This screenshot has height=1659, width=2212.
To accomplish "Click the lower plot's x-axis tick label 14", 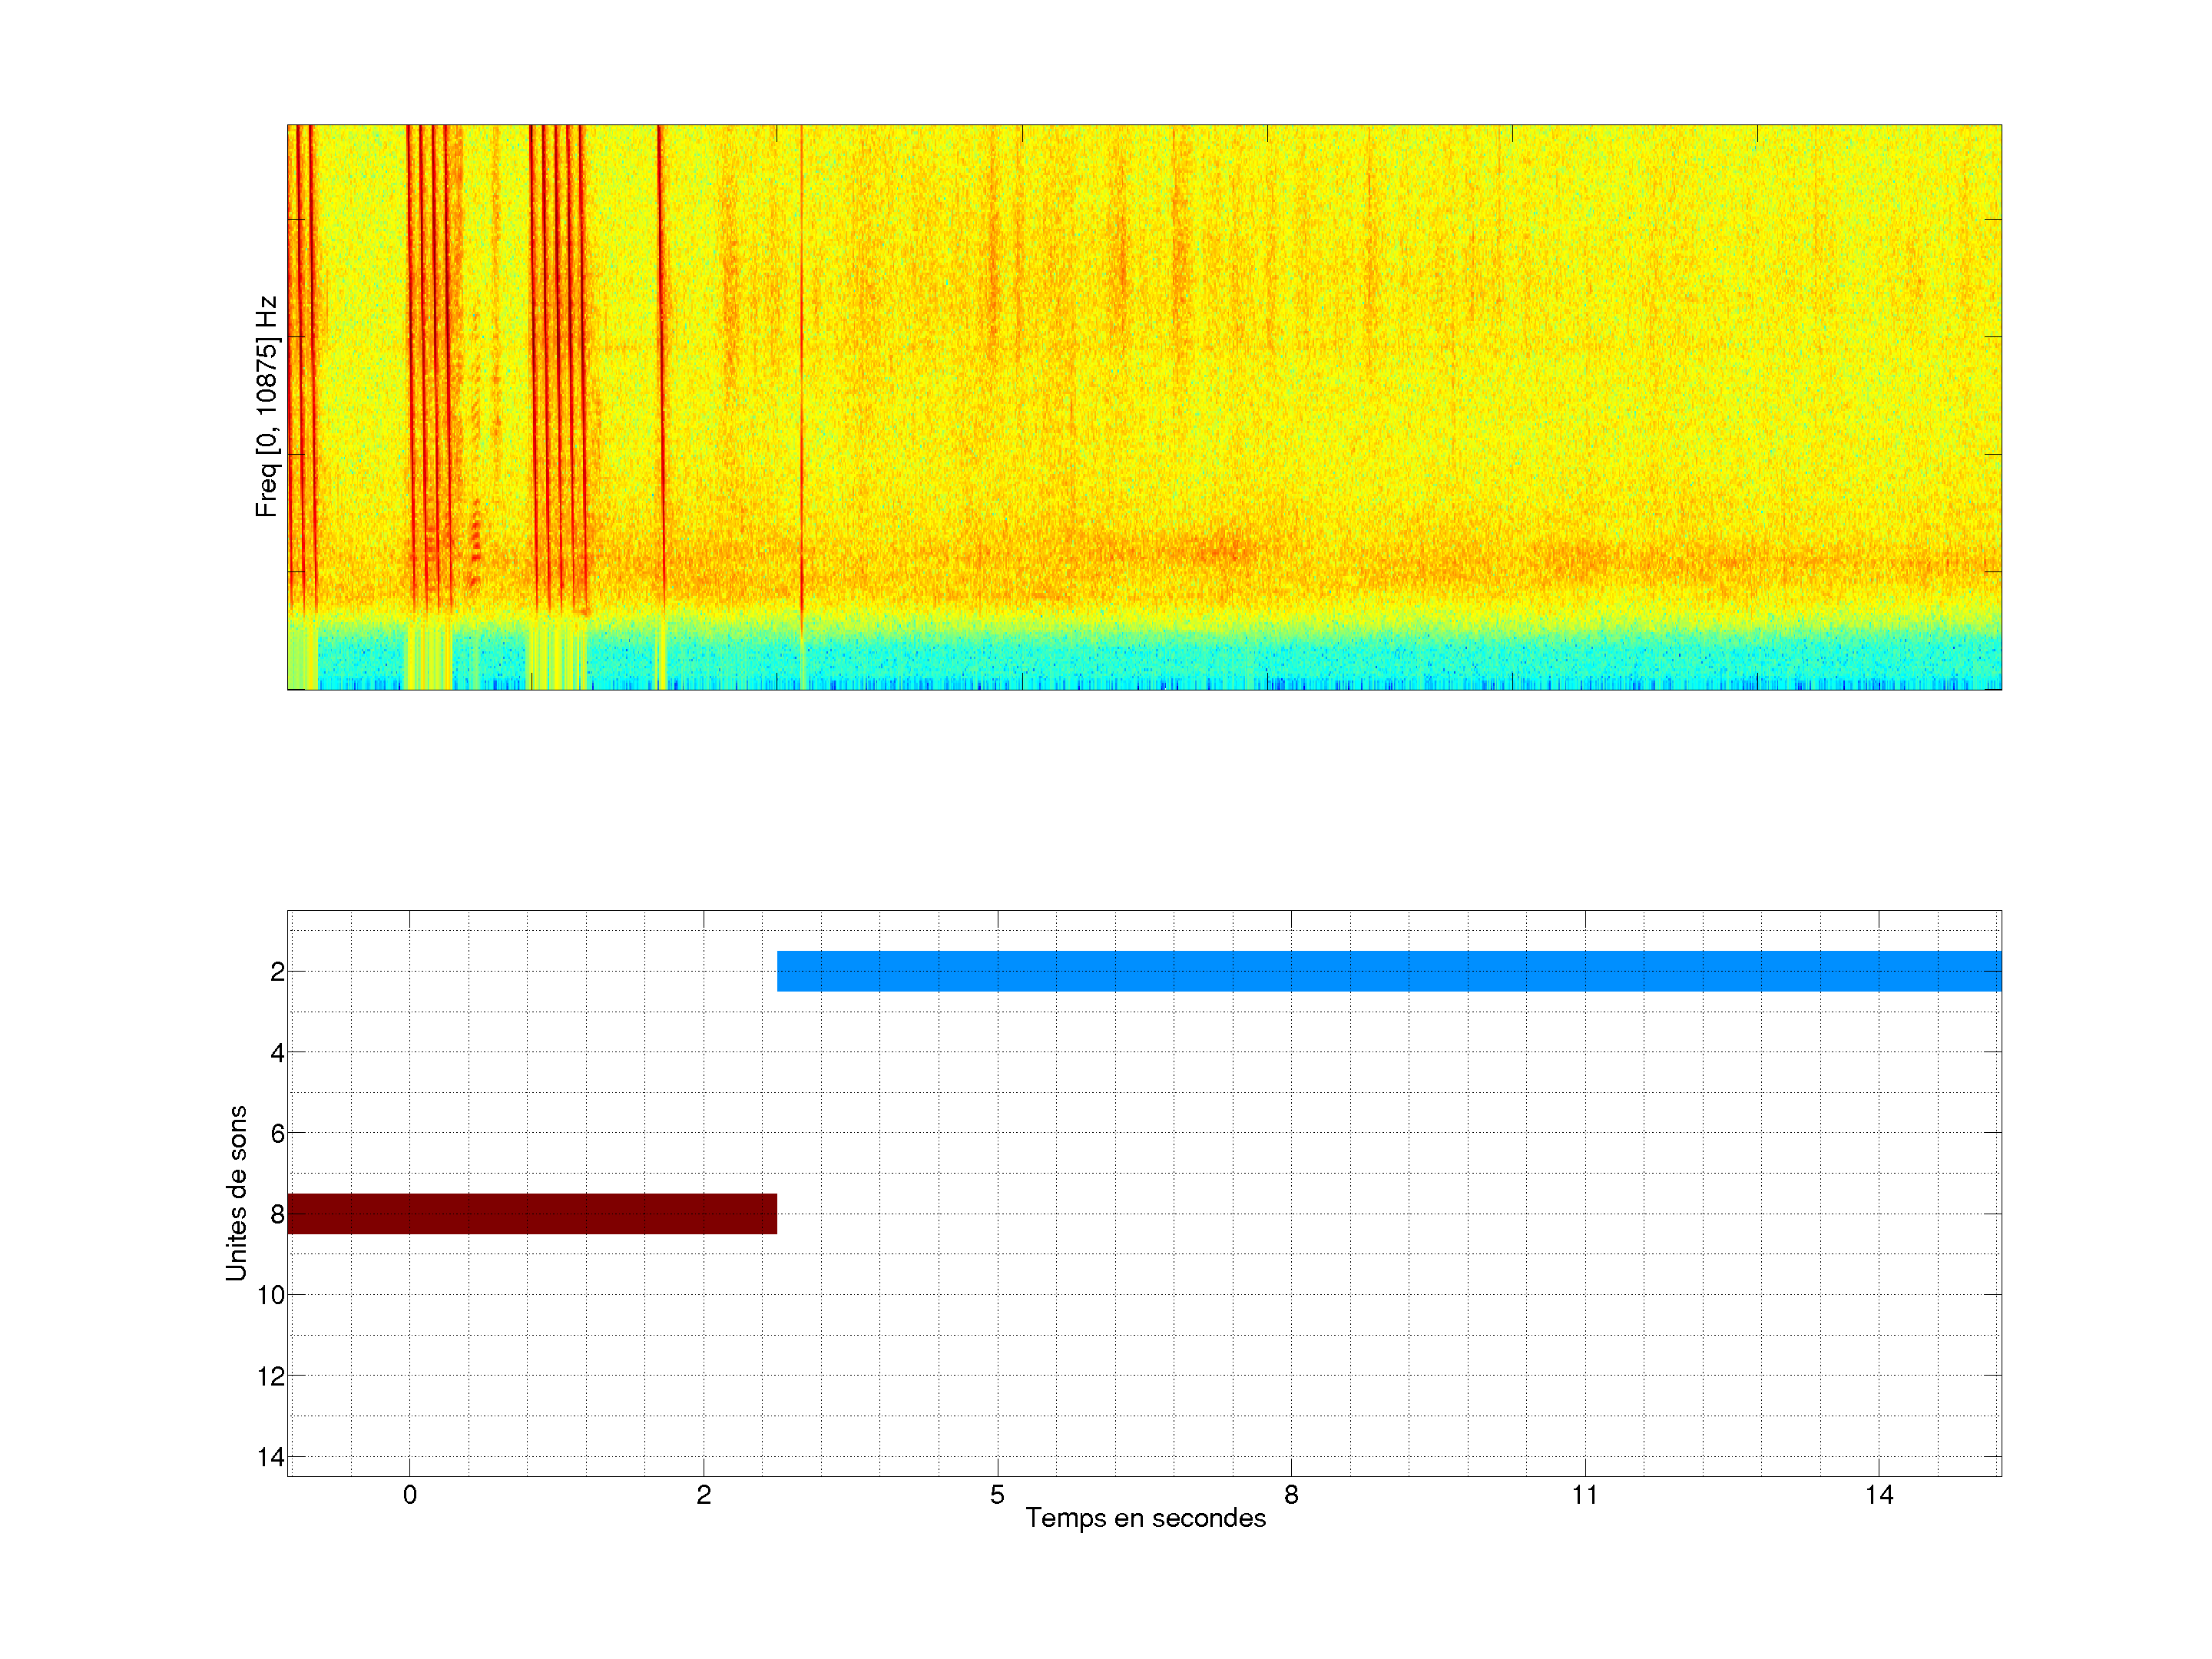I will (1878, 1495).
